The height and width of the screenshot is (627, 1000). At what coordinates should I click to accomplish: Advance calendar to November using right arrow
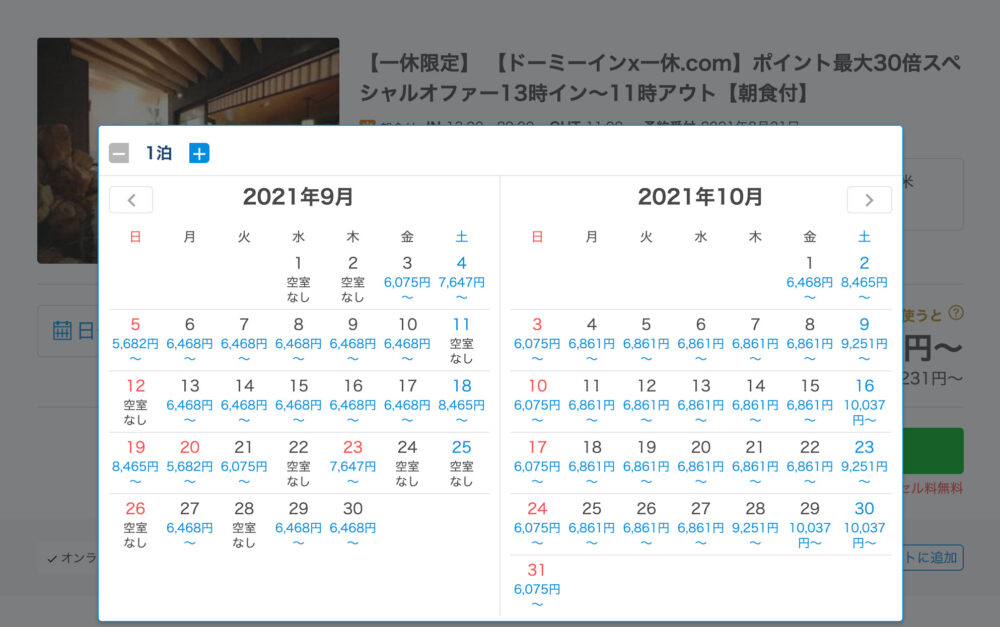point(869,200)
